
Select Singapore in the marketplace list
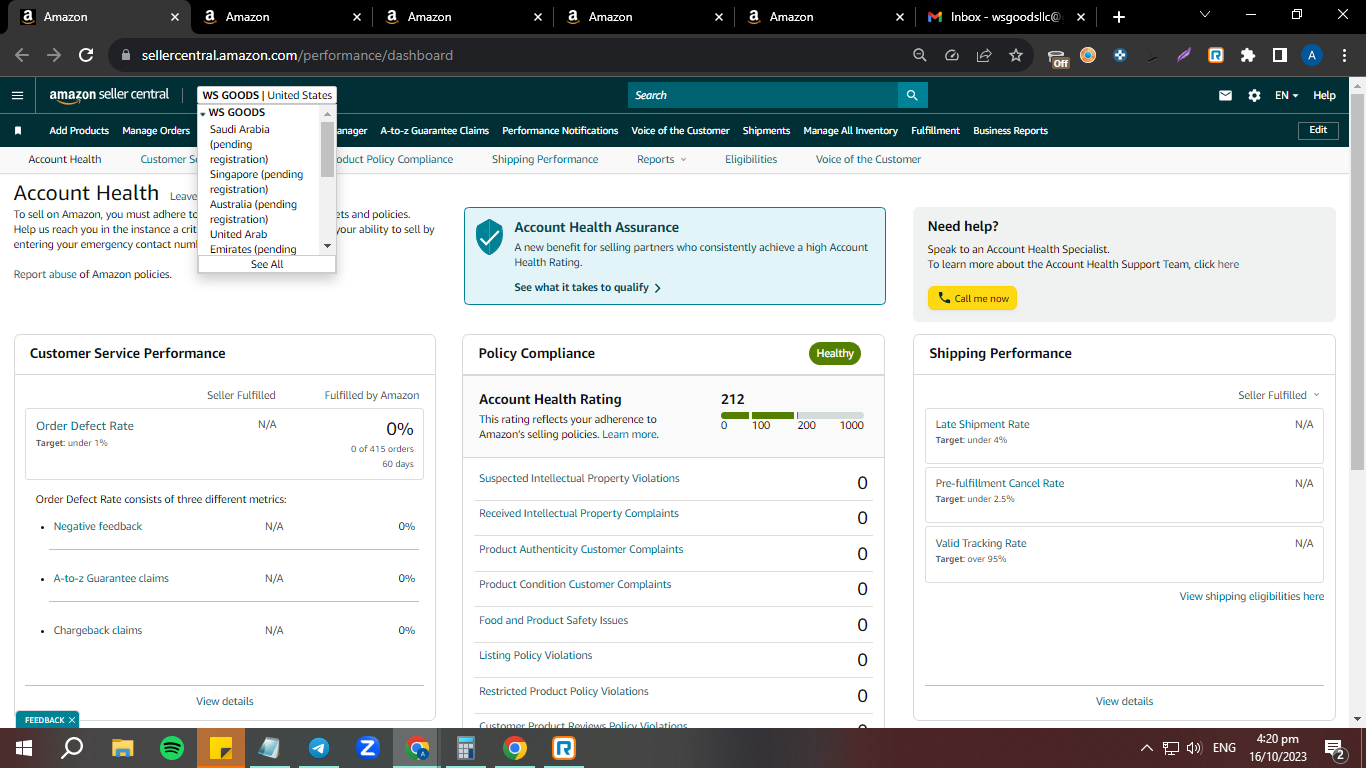(256, 182)
